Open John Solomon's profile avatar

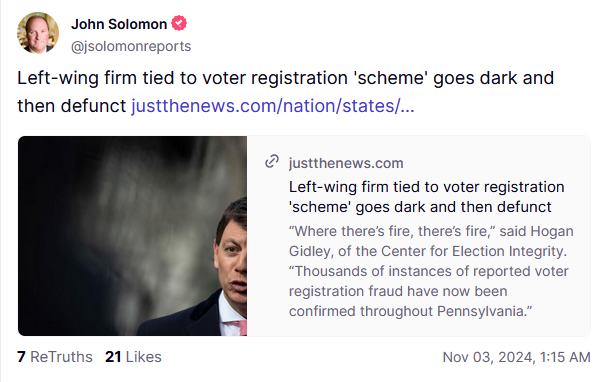tap(38, 33)
